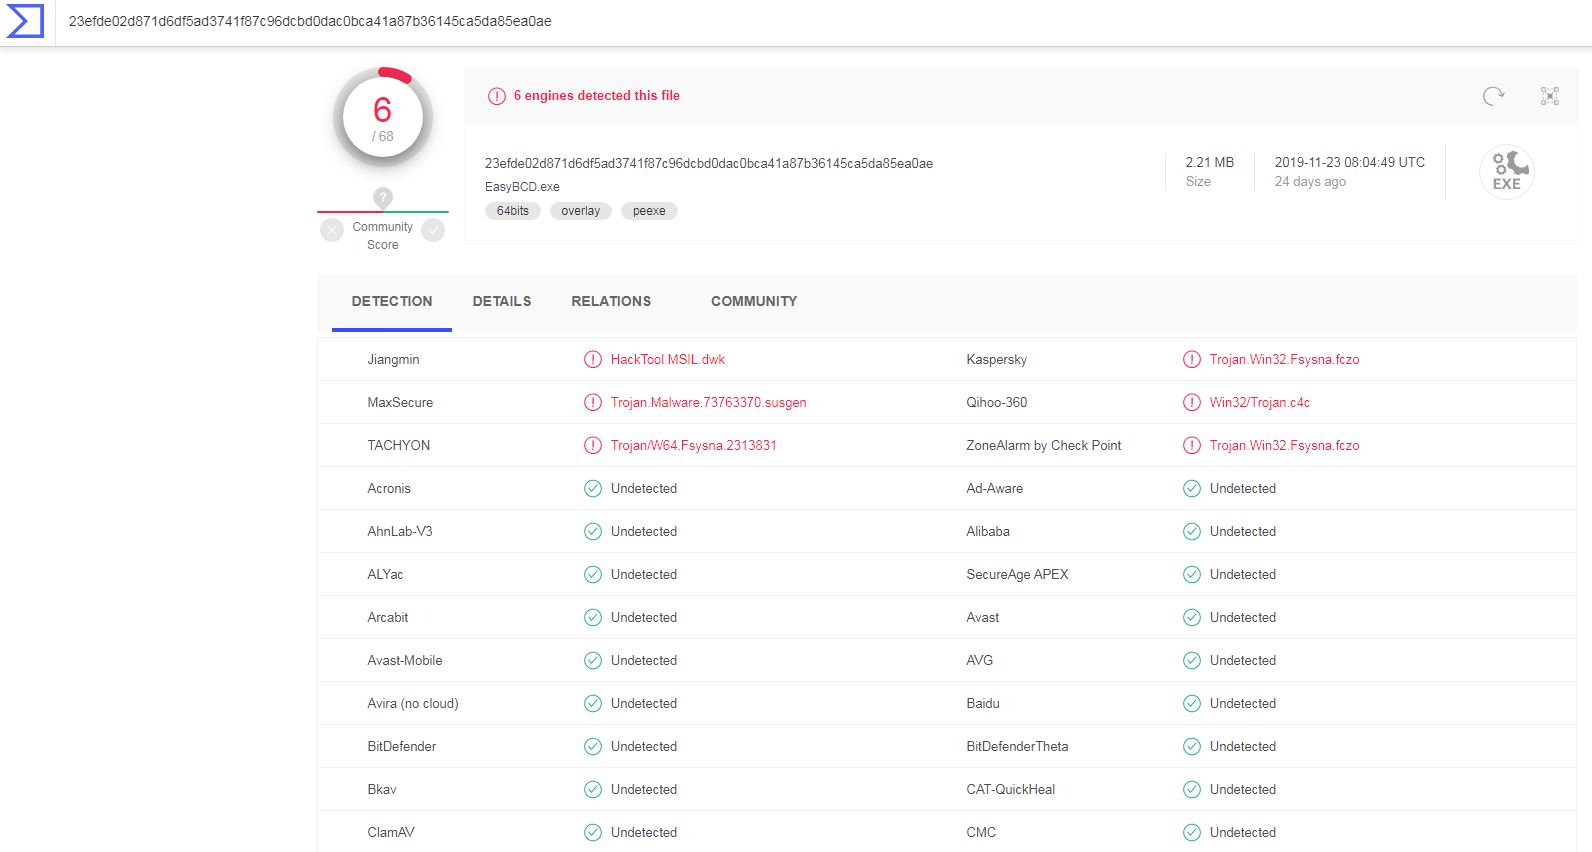Click Trojan/W64.Fsysna.2313831 result
The image size is (1592, 852).
(x=694, y=445)
